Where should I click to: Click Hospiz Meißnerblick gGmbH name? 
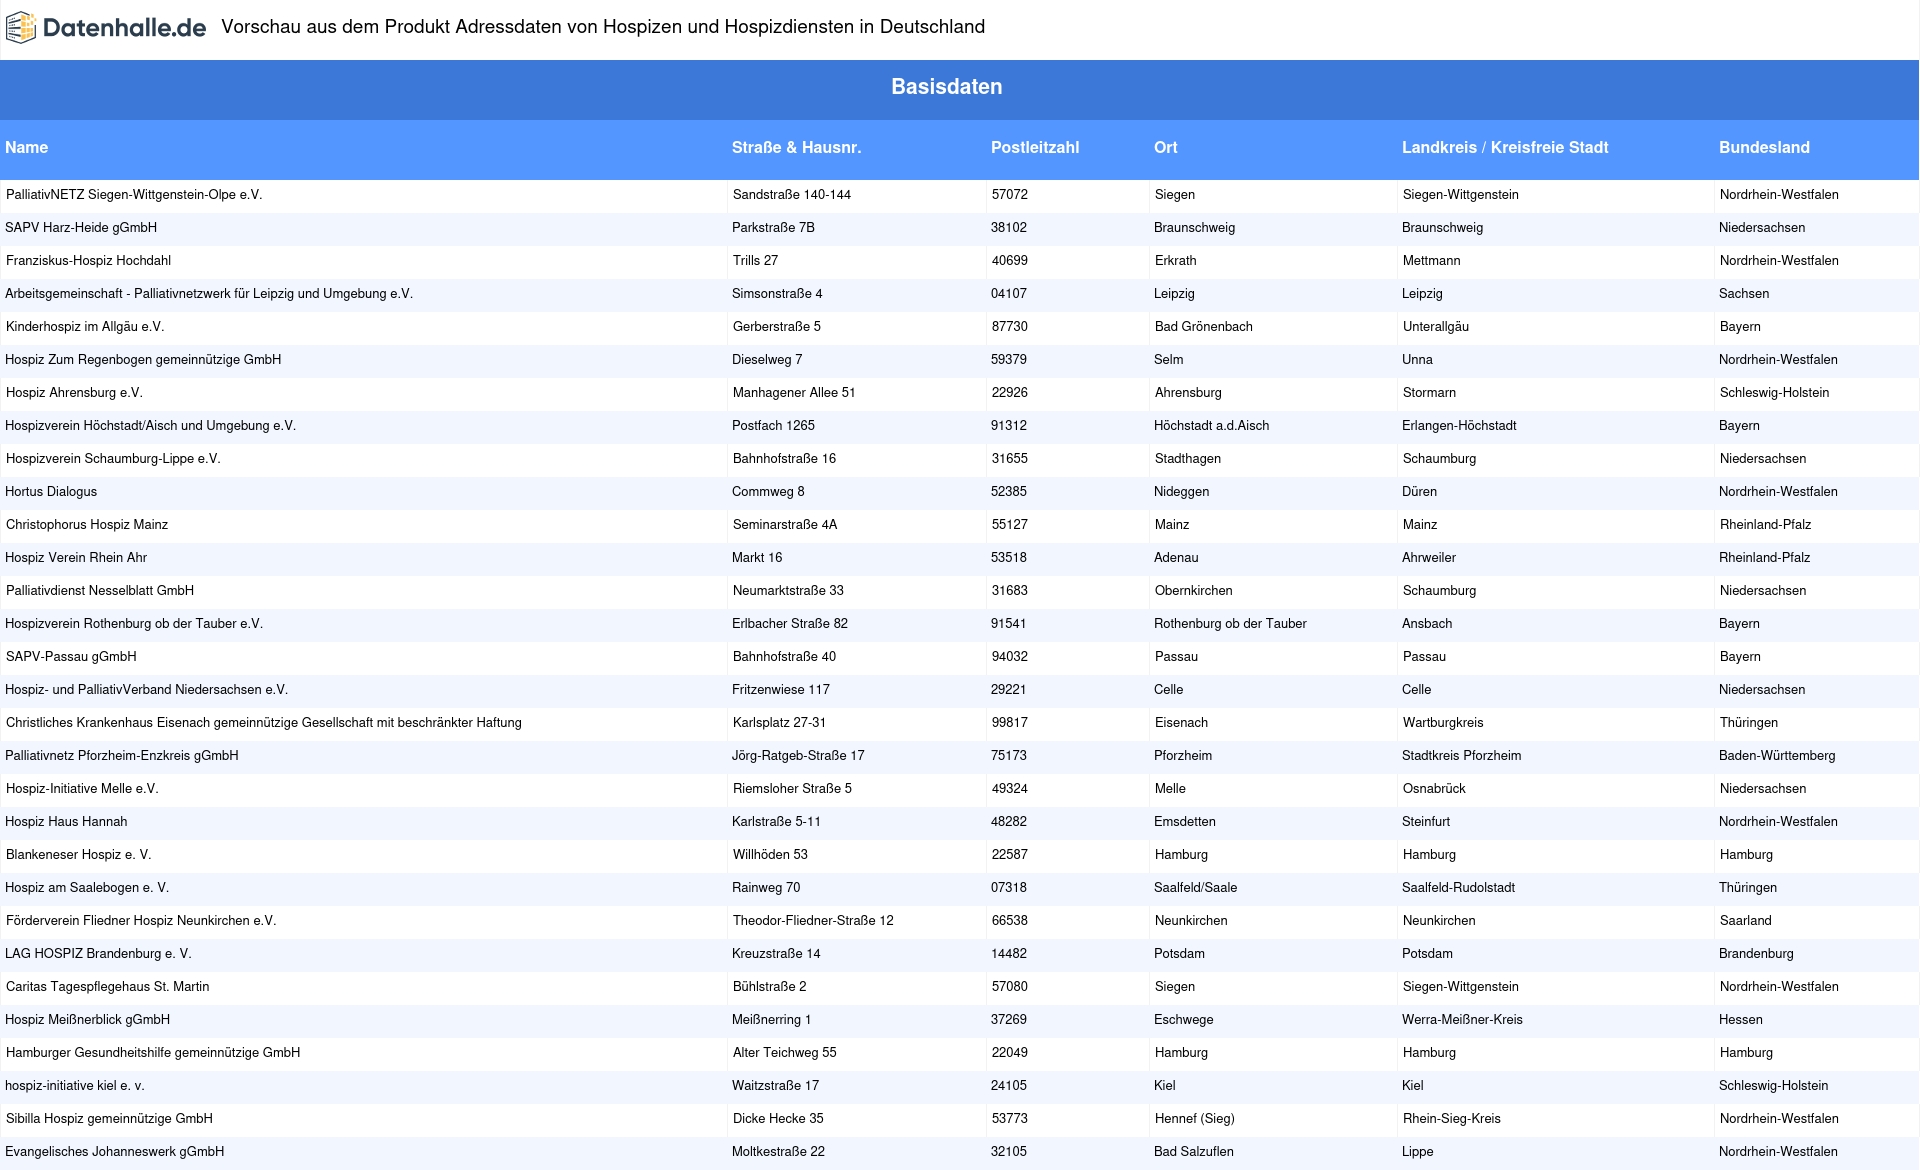tap(88, 1020)
